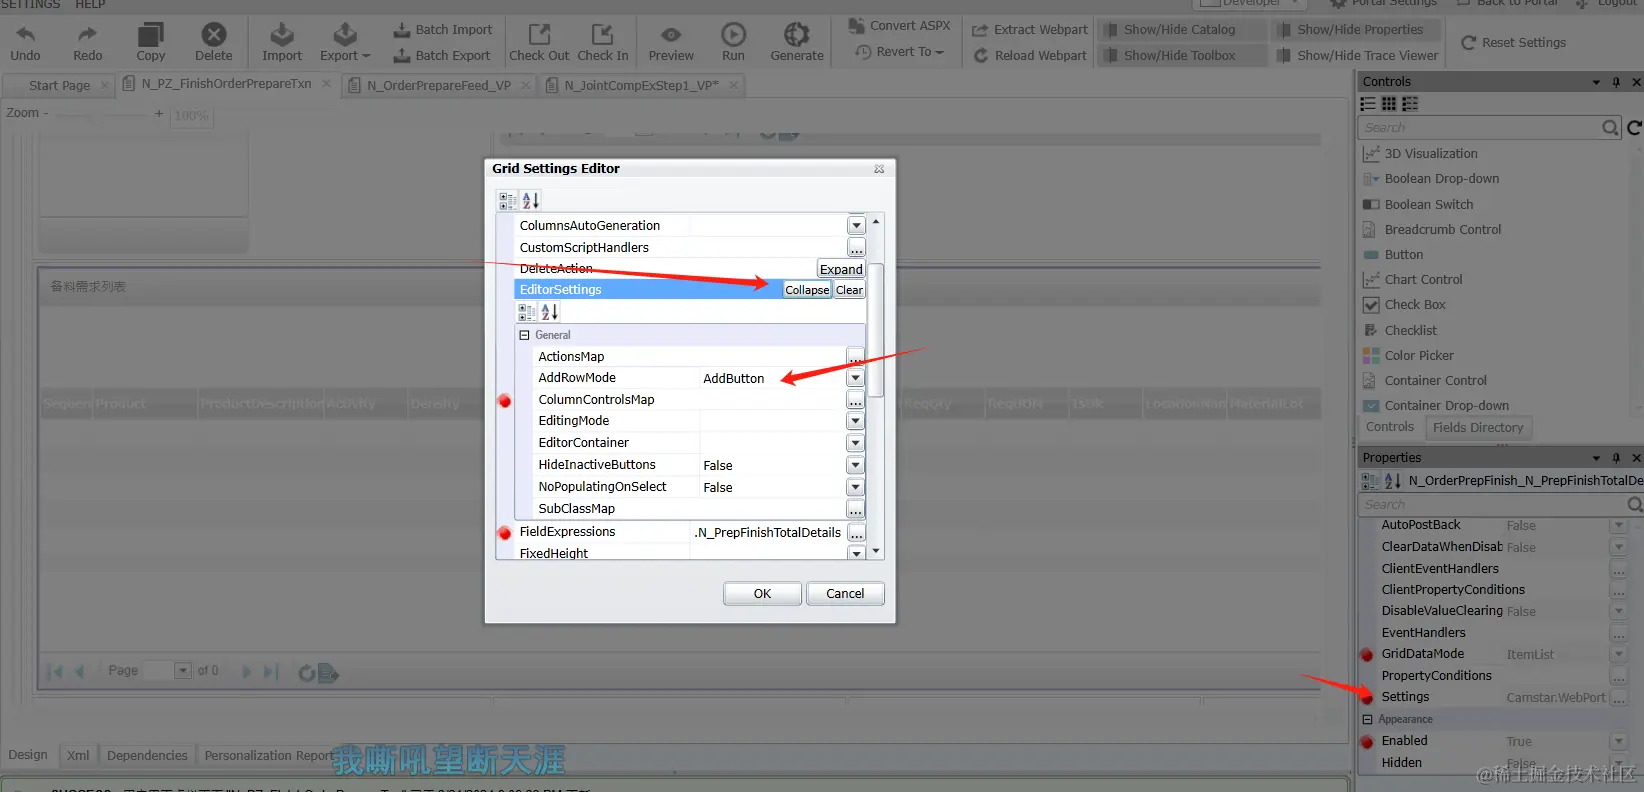
Task: Click Cancel in Grid Settings Editor
Action: pos(845,594)
